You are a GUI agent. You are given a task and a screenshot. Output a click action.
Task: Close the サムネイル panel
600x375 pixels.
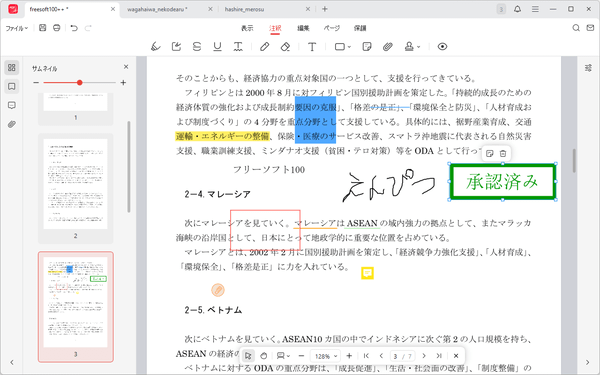tap(126, 67)
